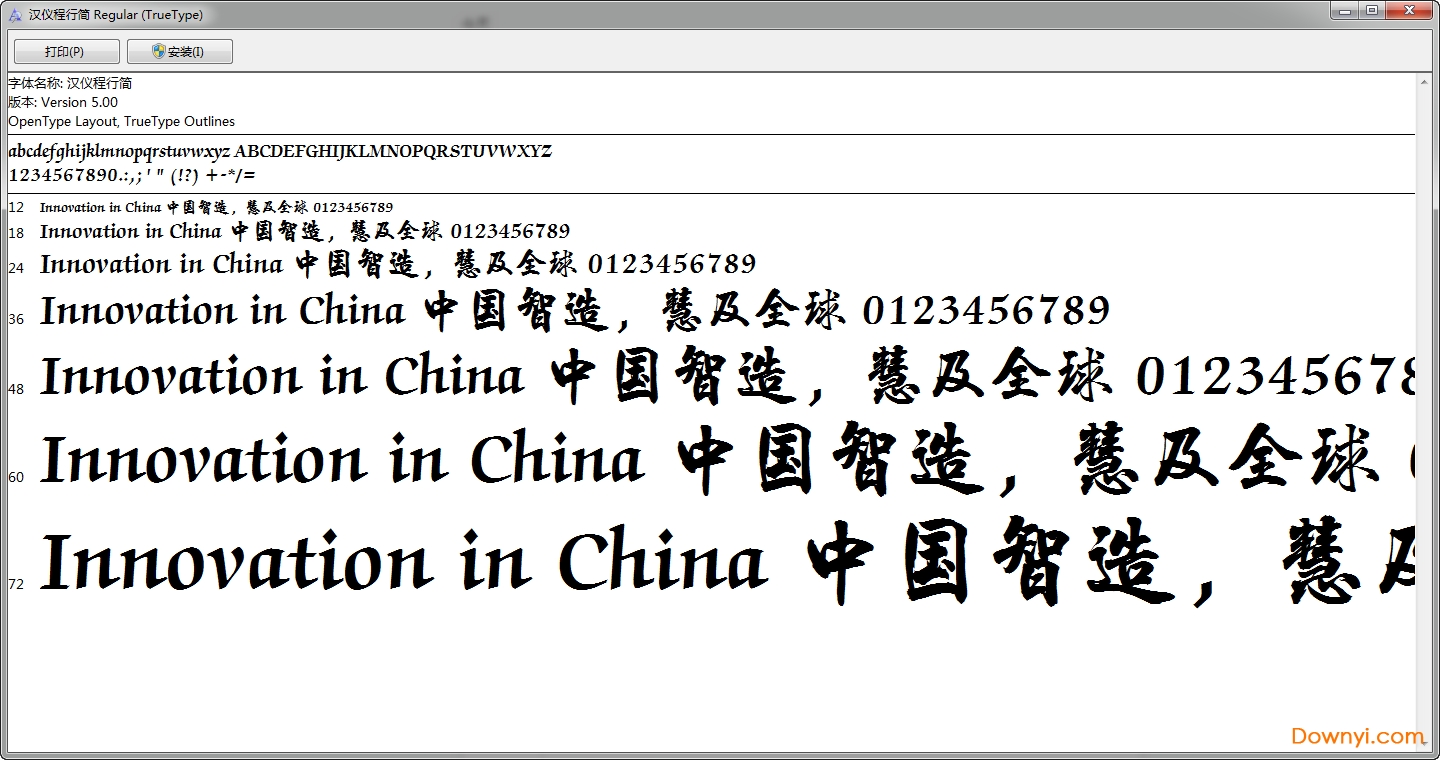The height and width of the screenshot is (760, 1440).
Task: Click the window title 汉仪程行简 Regular (TrueType)
Action: (118, 15)
